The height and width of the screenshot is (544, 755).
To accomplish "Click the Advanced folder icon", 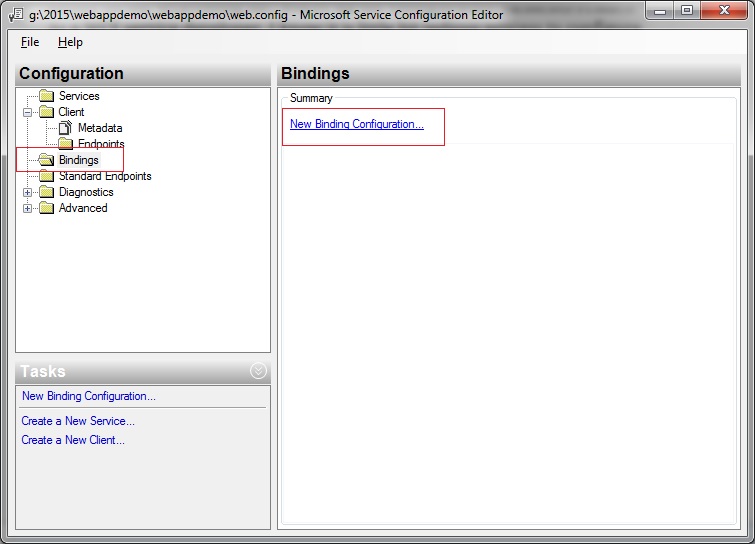I will (46, 208).
